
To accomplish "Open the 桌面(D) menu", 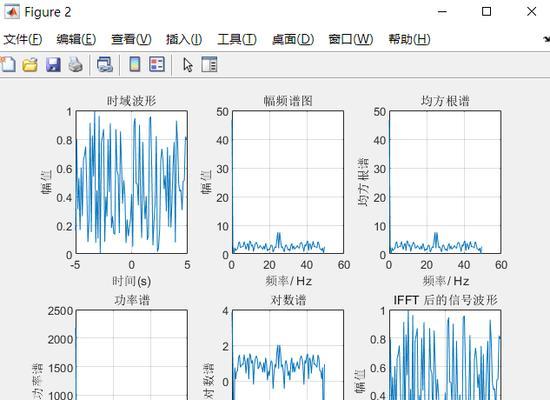I will pyautogui.click(x=293, y=39).
